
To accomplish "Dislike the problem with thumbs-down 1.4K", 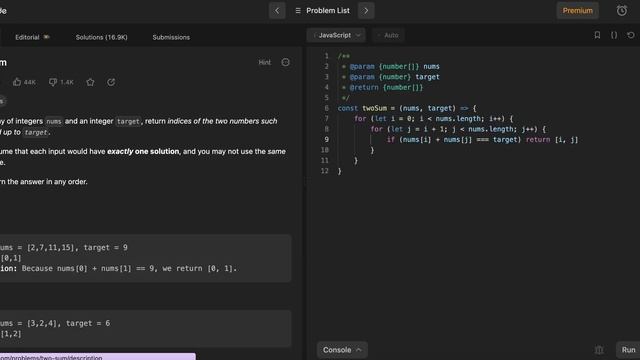I will point(61,82).
